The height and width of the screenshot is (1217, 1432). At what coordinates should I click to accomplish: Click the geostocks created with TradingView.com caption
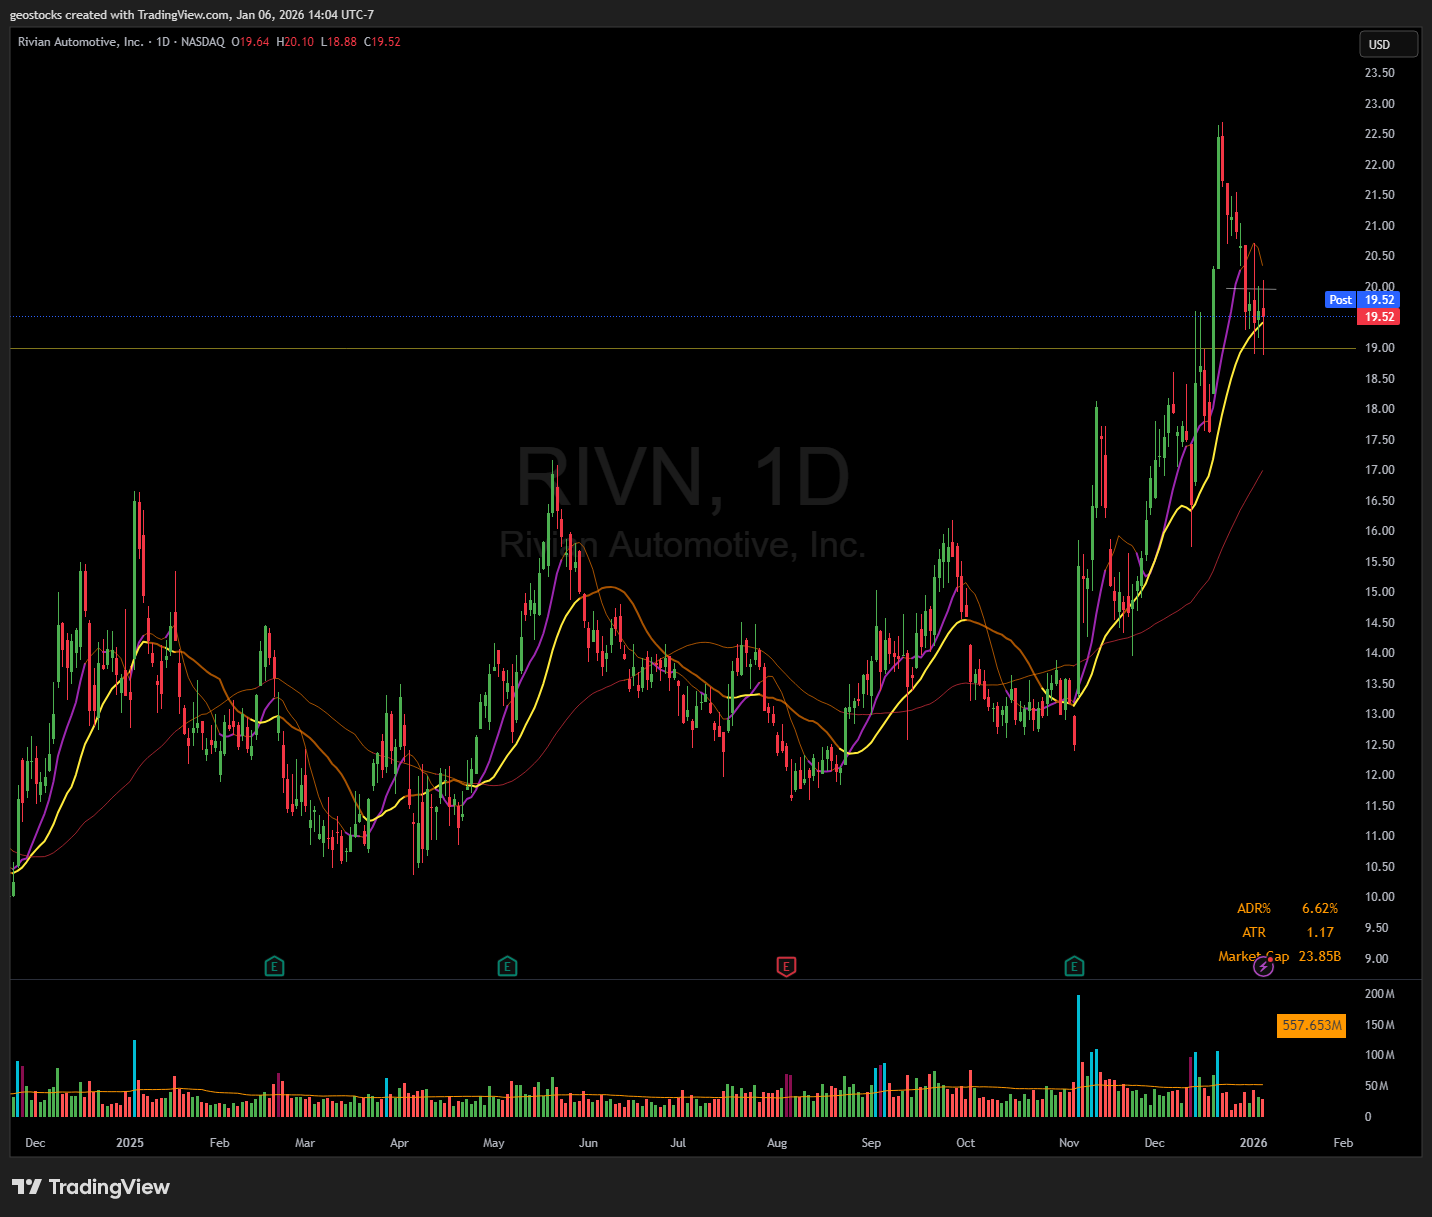tap(192, 15)
